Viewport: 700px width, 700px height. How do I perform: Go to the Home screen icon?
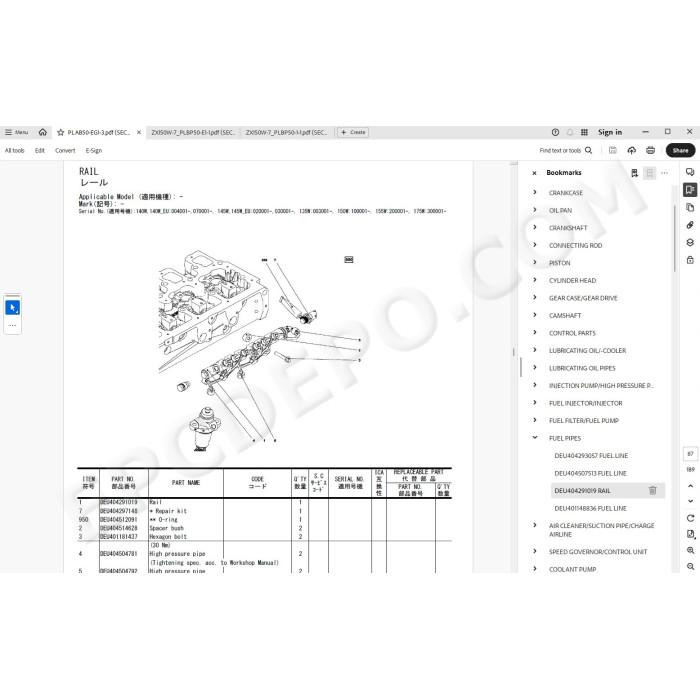(43, 132)
